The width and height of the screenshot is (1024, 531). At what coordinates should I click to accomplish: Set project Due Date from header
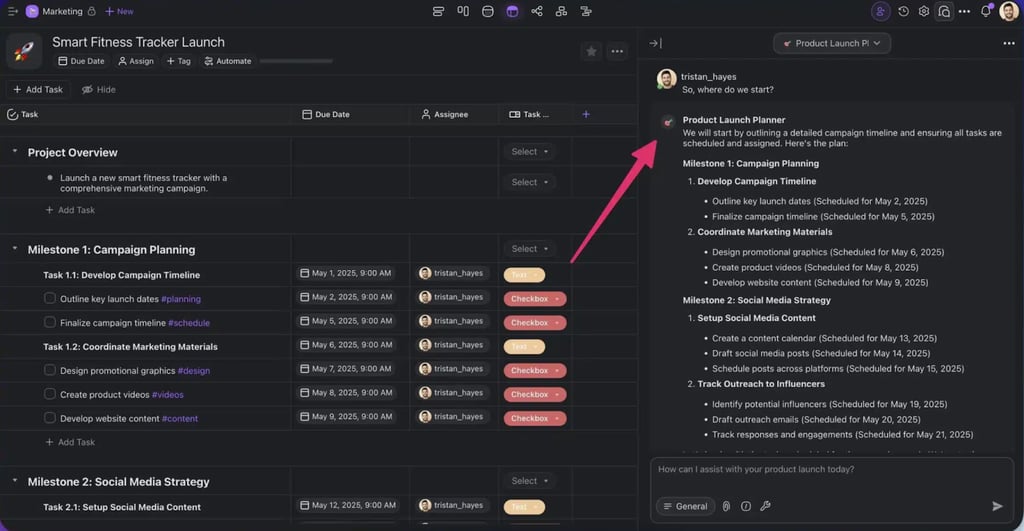click(81, 61)
